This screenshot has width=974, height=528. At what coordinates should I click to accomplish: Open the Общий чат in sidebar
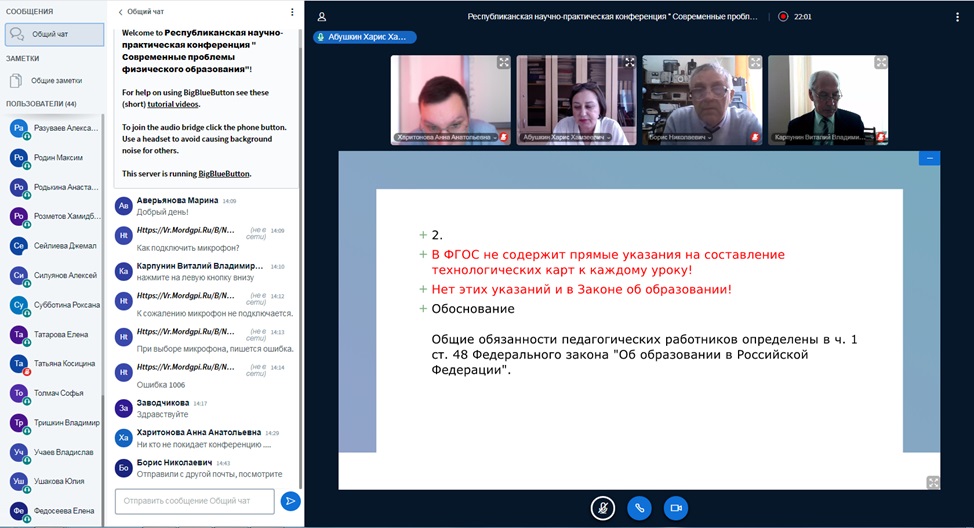(53, 34)
